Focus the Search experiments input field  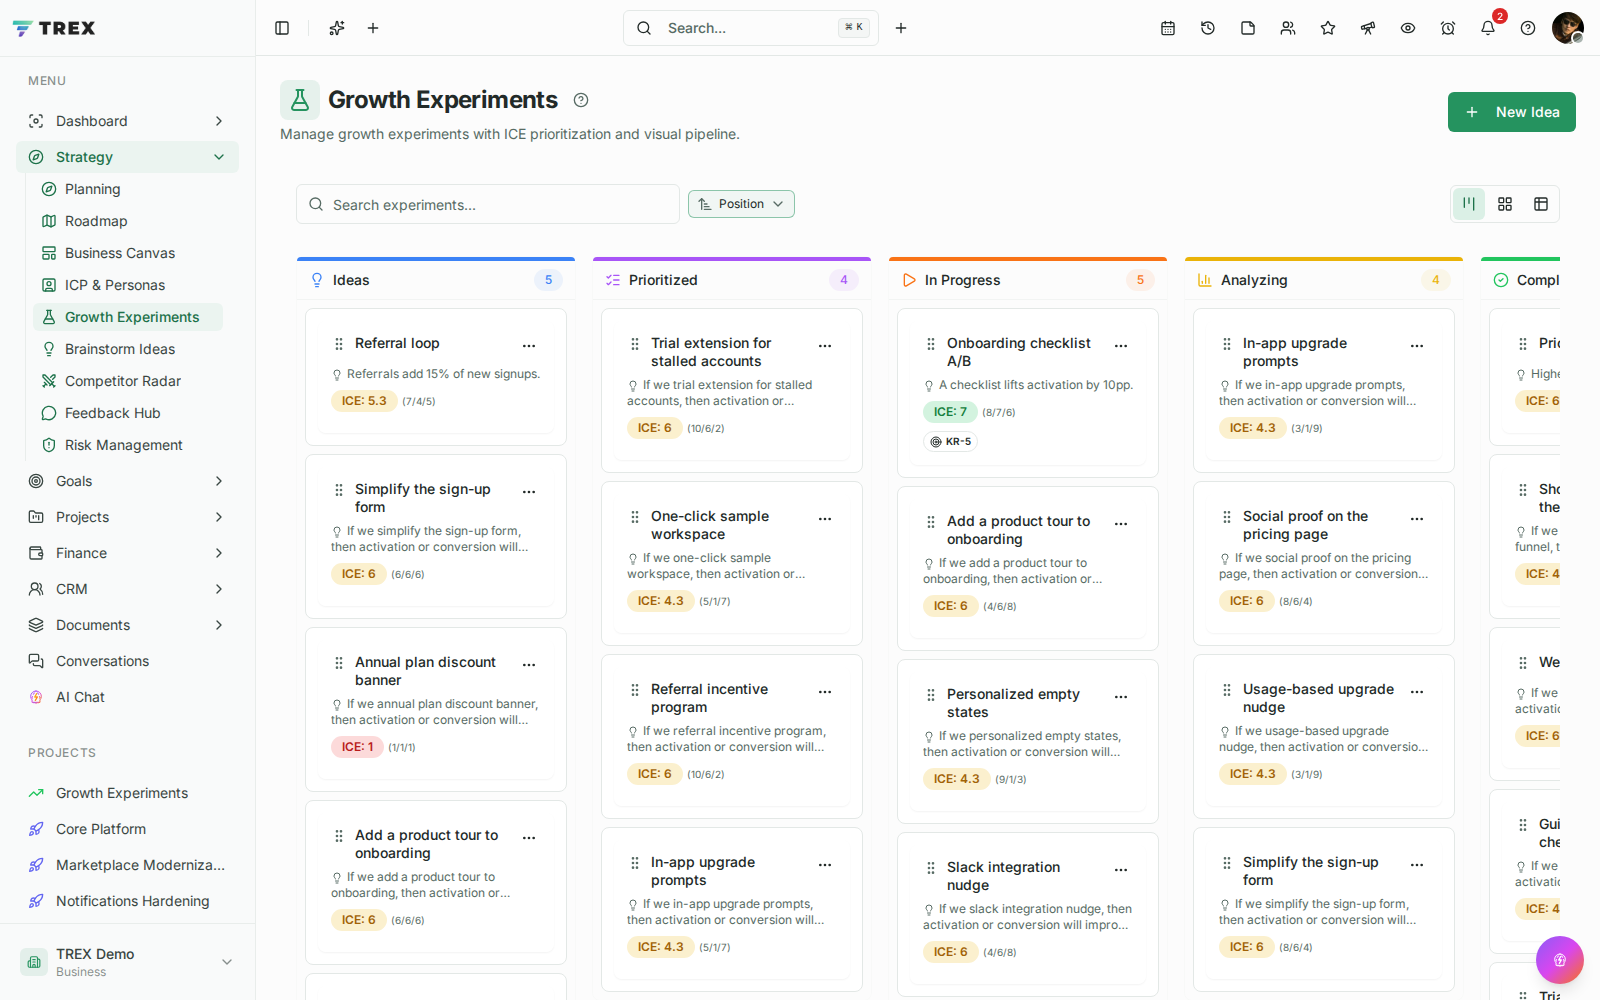(488, 204)
